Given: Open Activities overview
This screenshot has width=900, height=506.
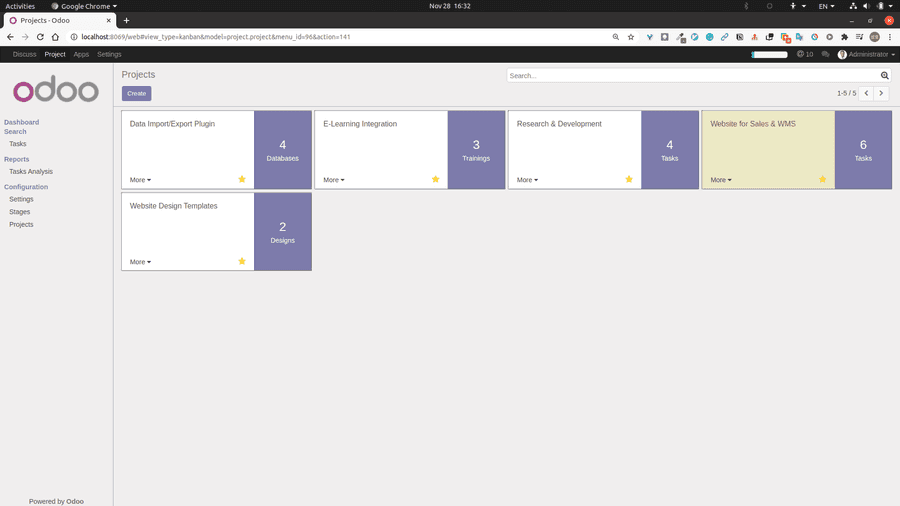Looking at the screenshot, I should (20, 6).
